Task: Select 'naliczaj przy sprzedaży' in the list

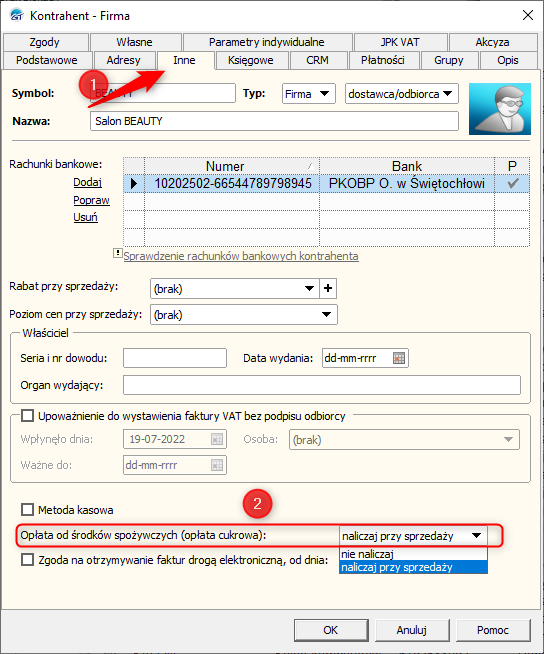Action: (413, 567)
